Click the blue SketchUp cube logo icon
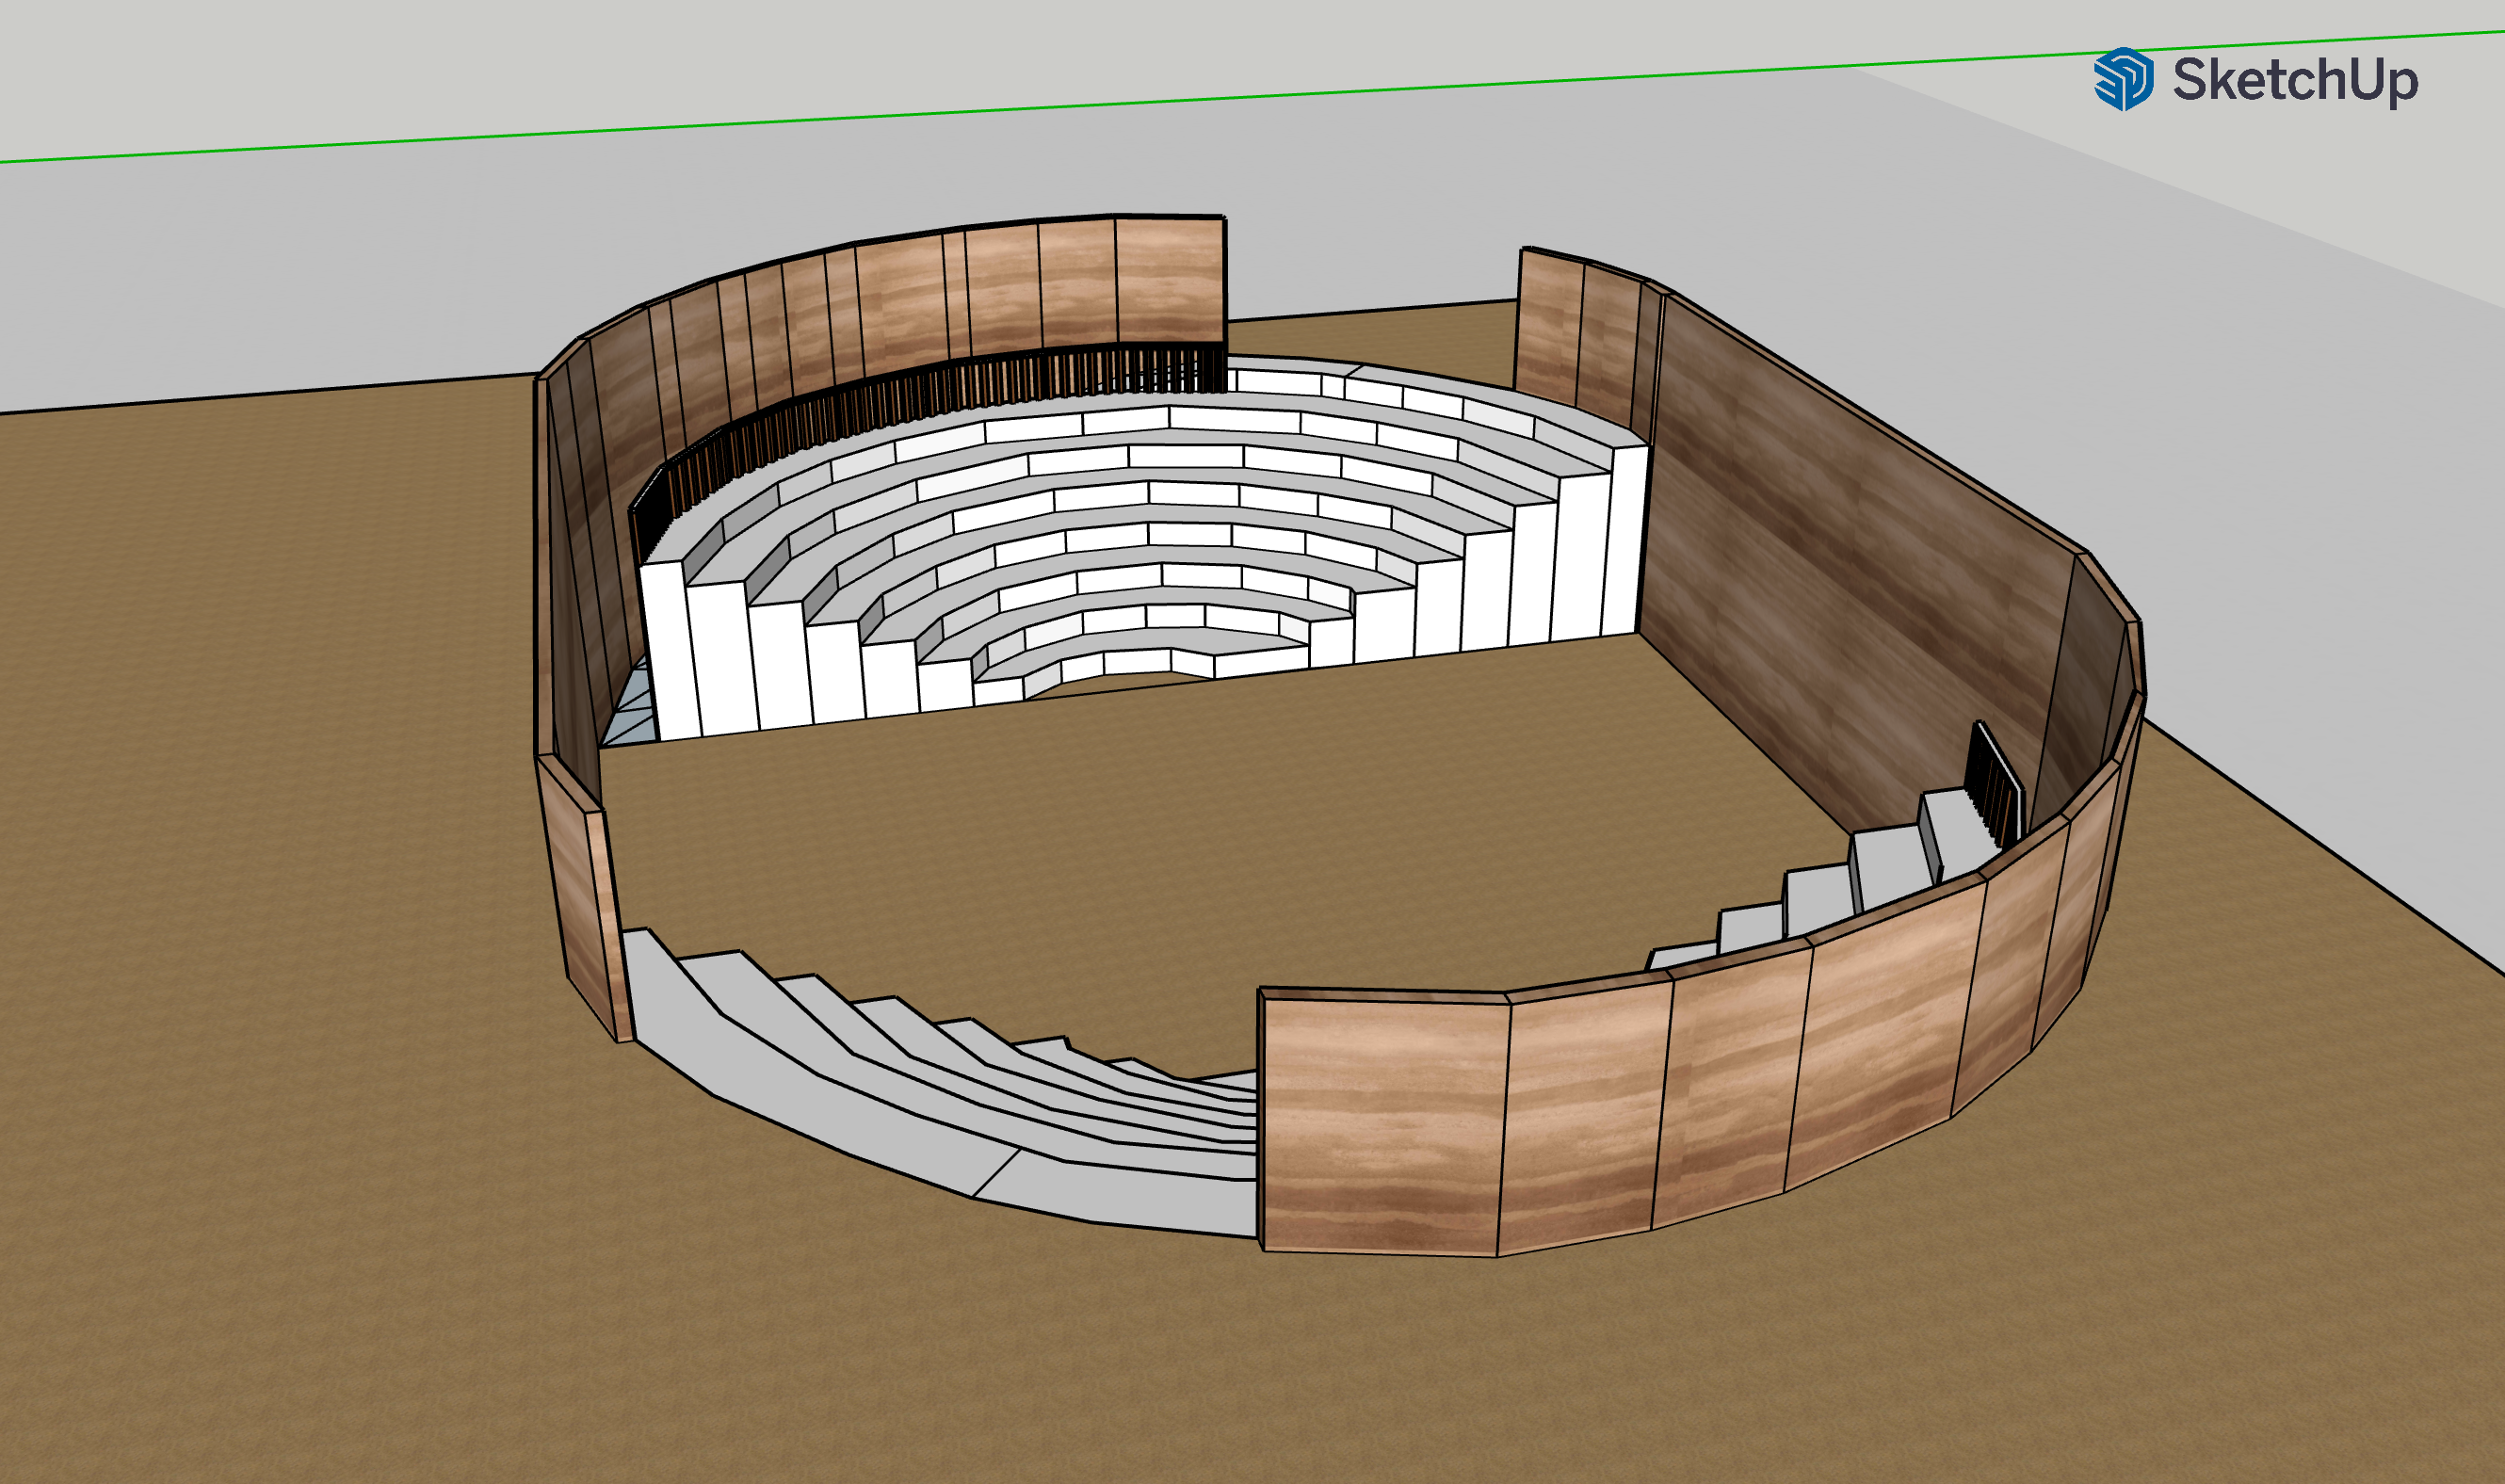Image resolution: width=2505 pixels, height=1484 pixels. (x=2123, y=79)
